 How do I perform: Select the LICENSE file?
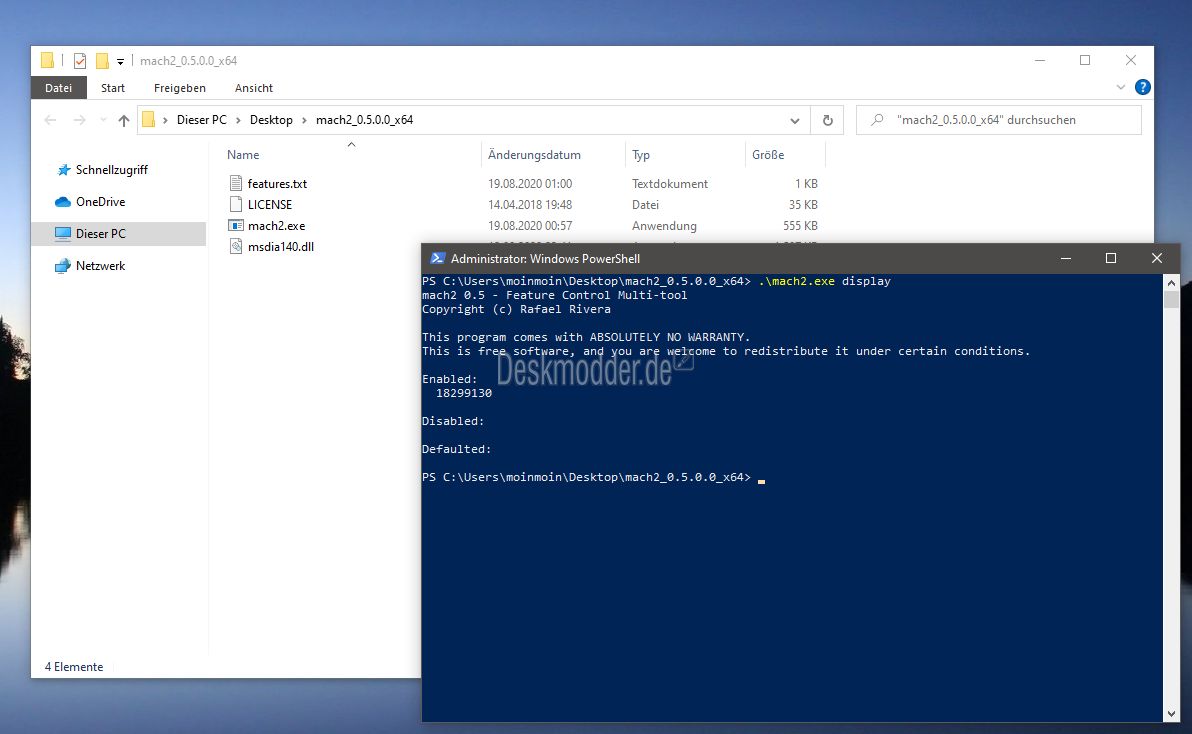[269, 204]
